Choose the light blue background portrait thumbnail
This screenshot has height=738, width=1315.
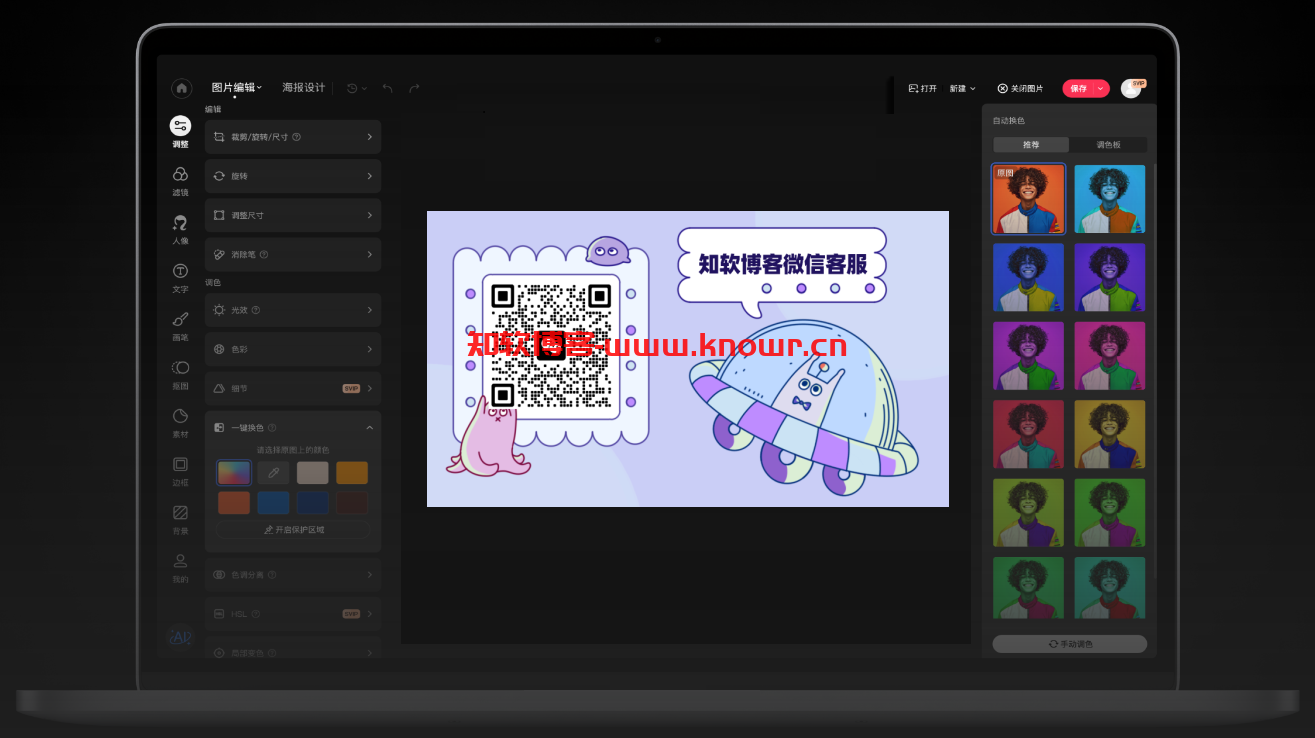1110,199
